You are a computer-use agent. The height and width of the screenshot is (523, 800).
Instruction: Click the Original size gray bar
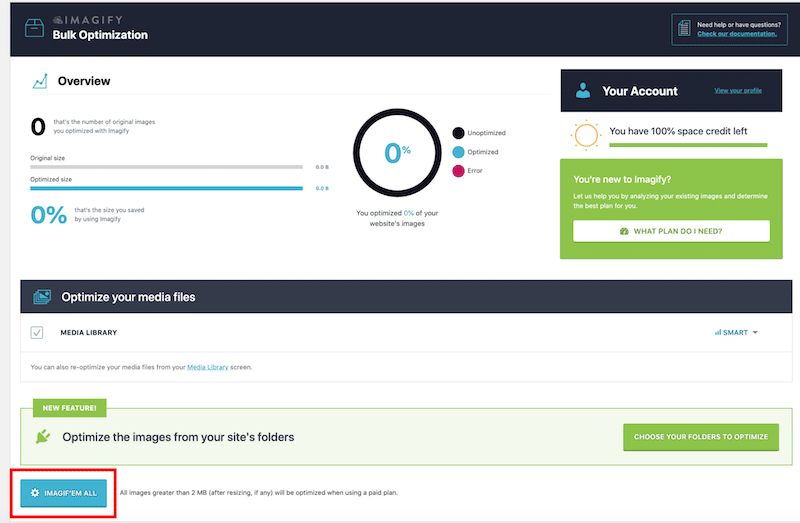tap(166, 167)
